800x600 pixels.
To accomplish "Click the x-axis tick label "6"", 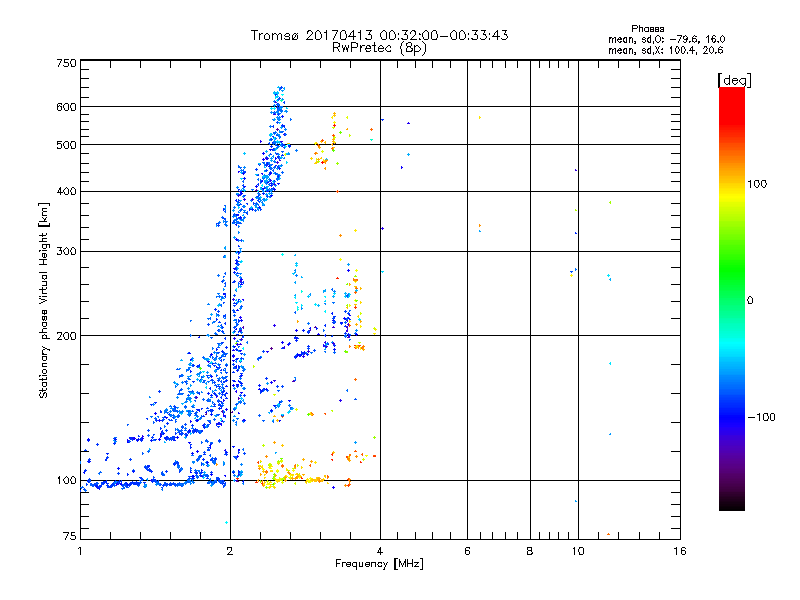I will [467, 551].
